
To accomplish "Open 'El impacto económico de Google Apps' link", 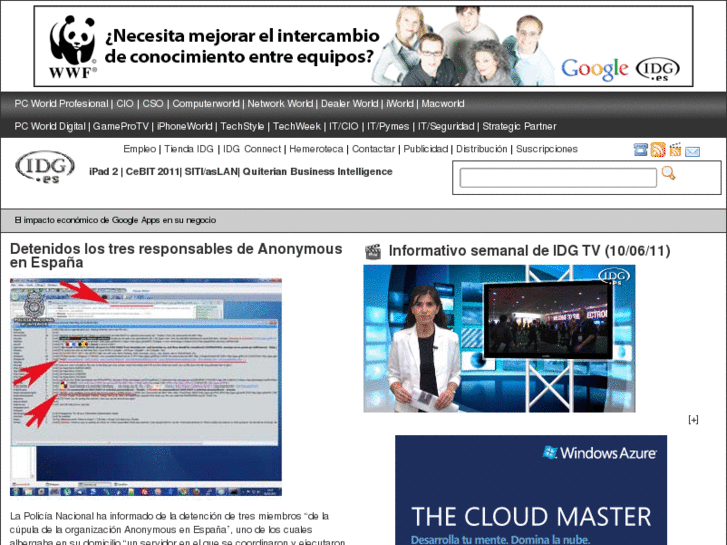I will coord(115,220).
